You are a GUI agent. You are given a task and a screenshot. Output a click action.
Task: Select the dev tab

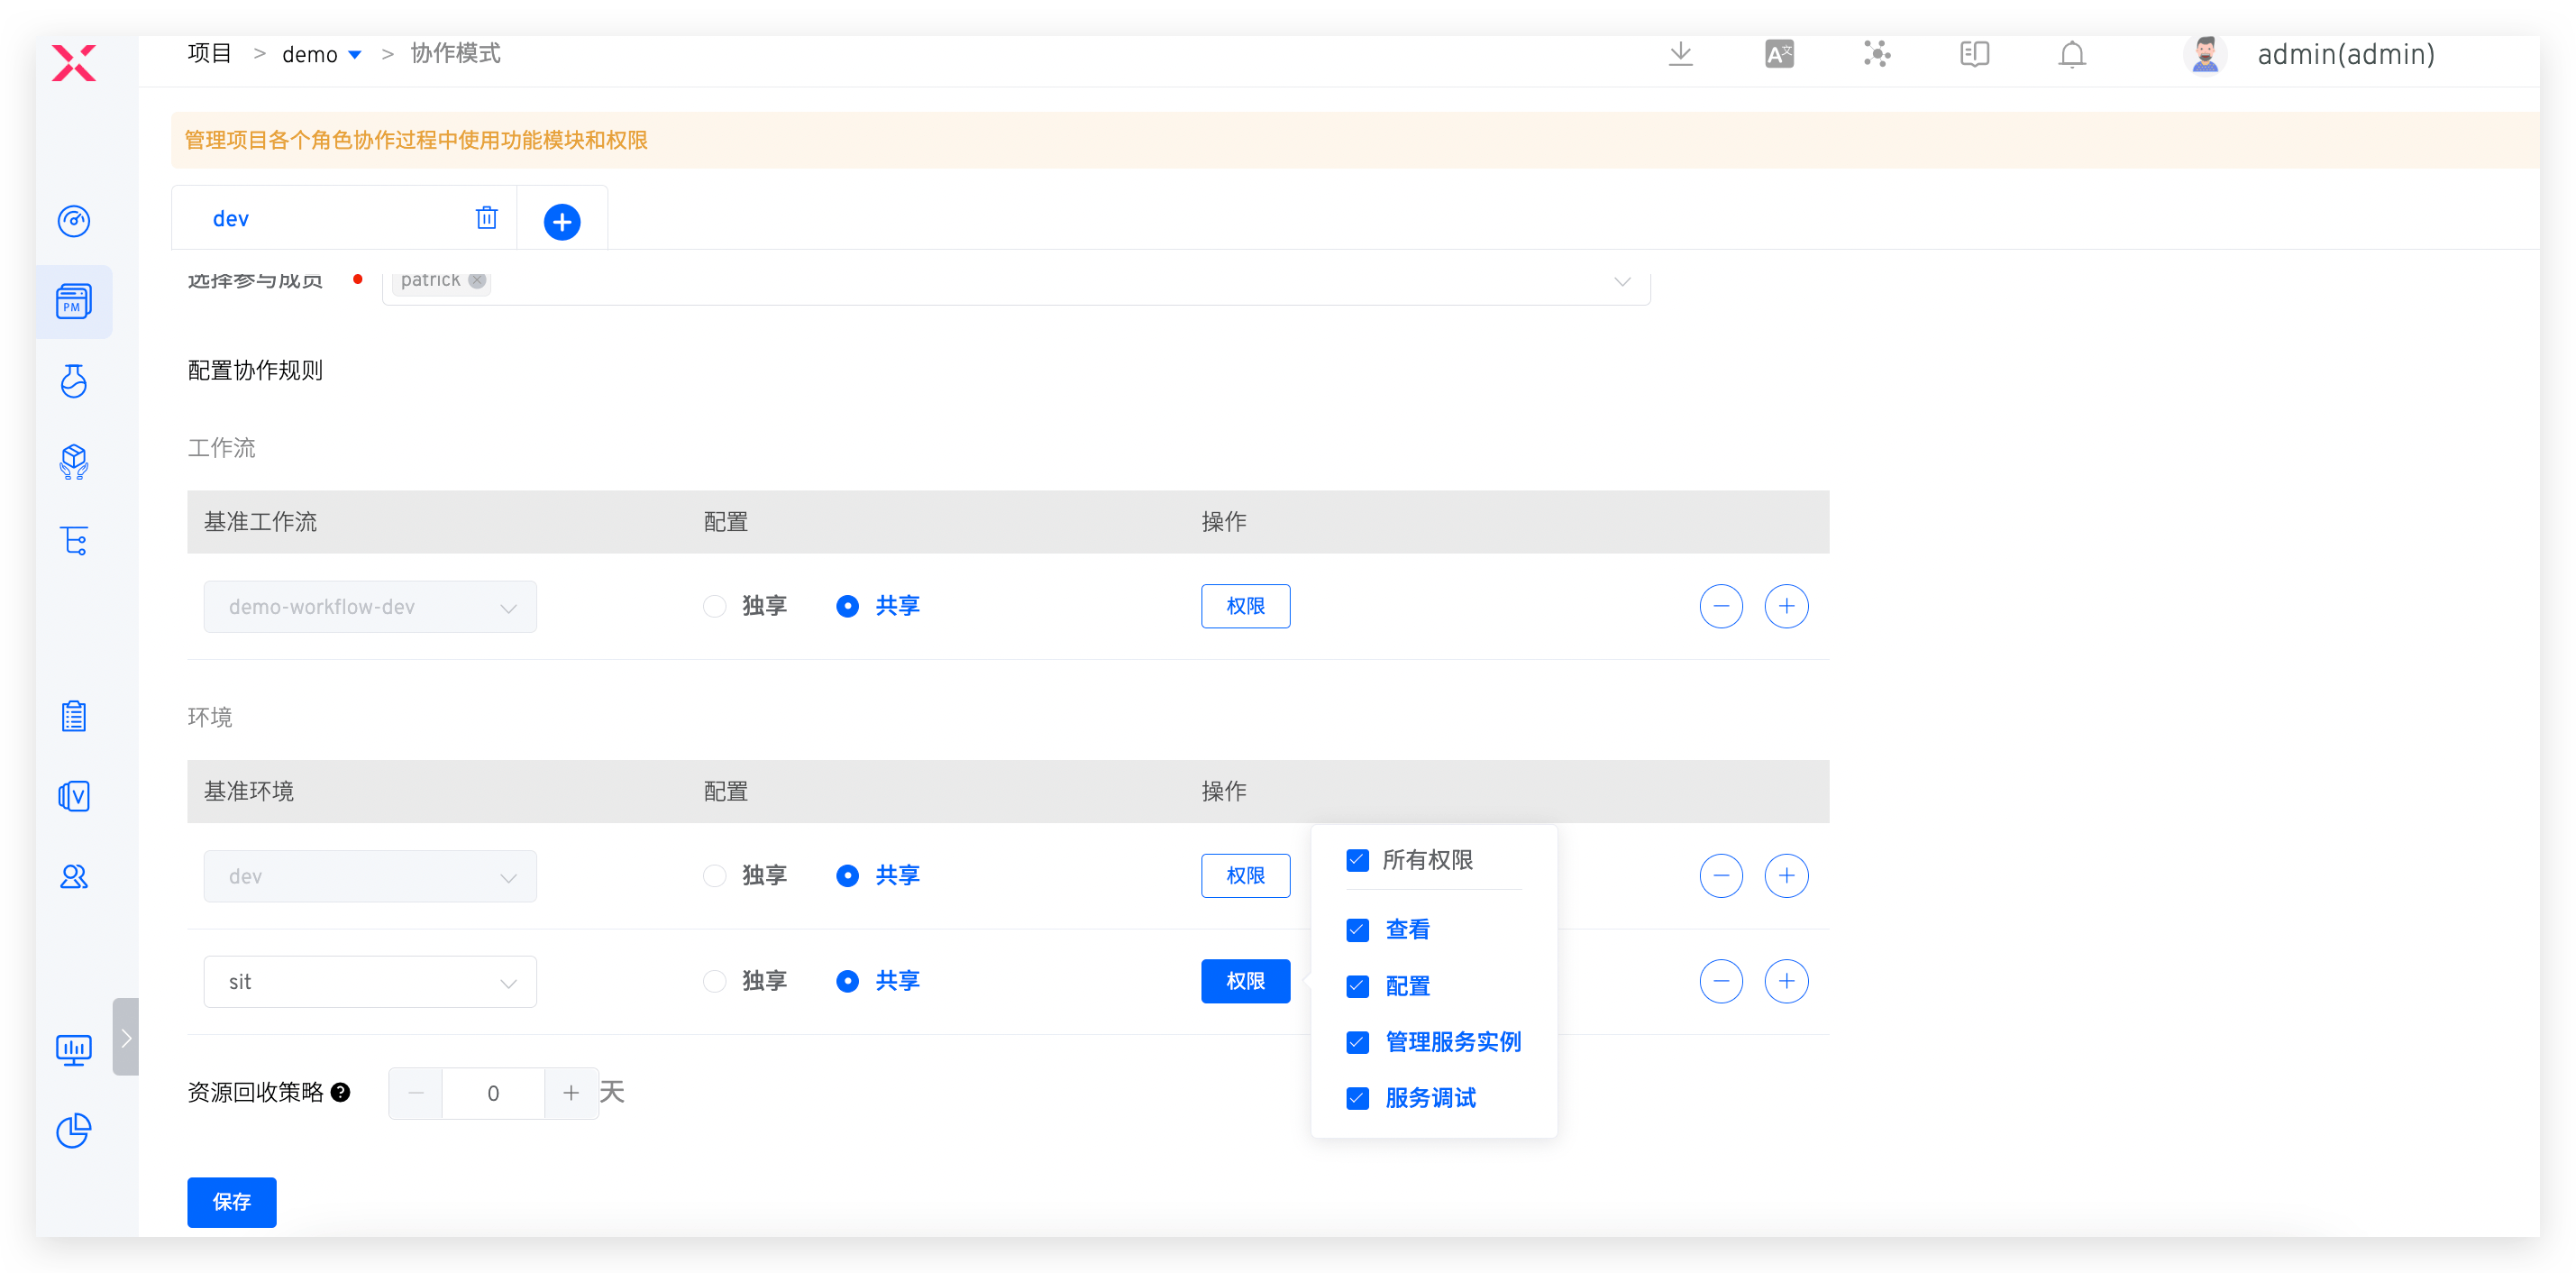pyautogui.click(x=231, y=219)
